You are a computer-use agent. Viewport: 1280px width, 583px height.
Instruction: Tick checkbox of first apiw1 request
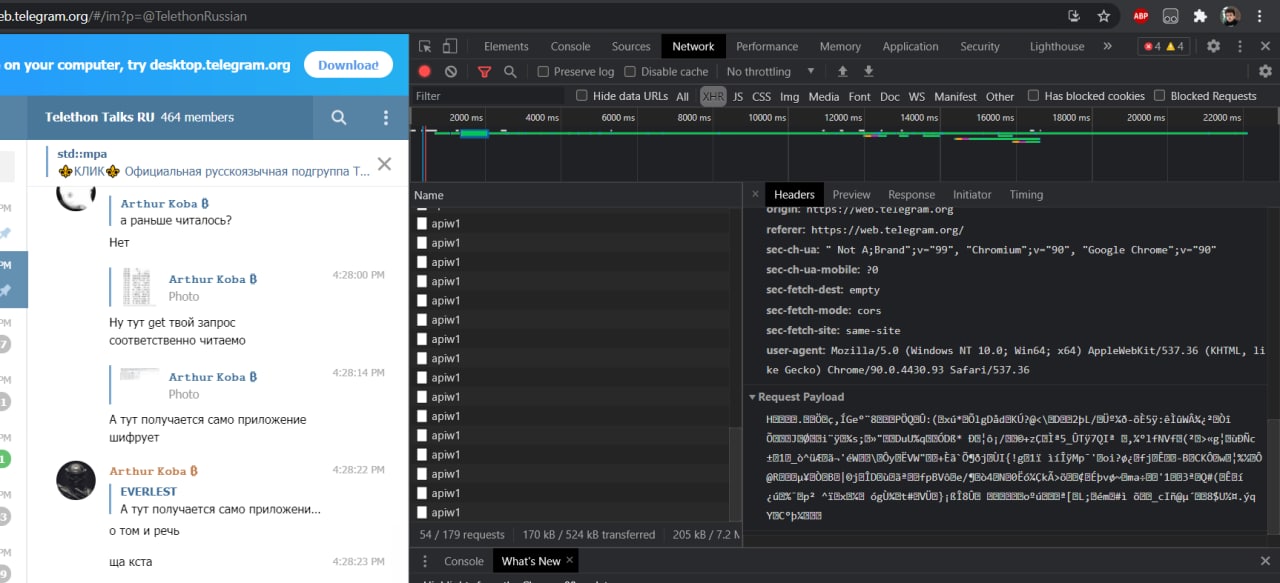[422, 224]
